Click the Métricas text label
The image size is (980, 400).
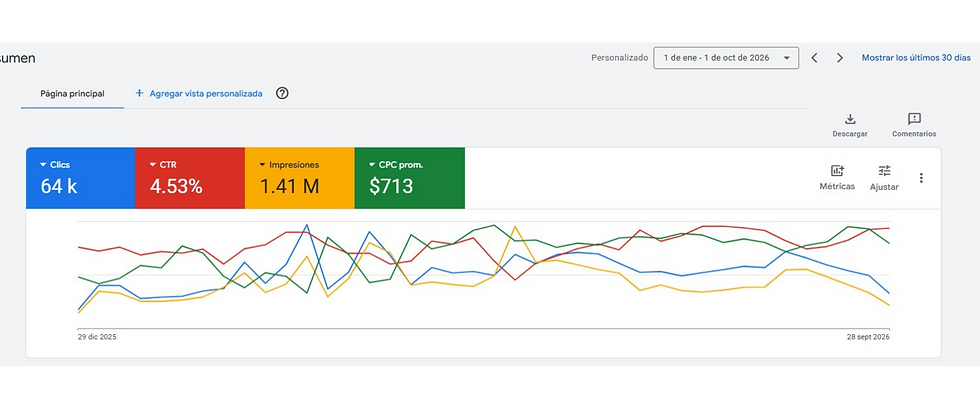[x=837, y=186]
